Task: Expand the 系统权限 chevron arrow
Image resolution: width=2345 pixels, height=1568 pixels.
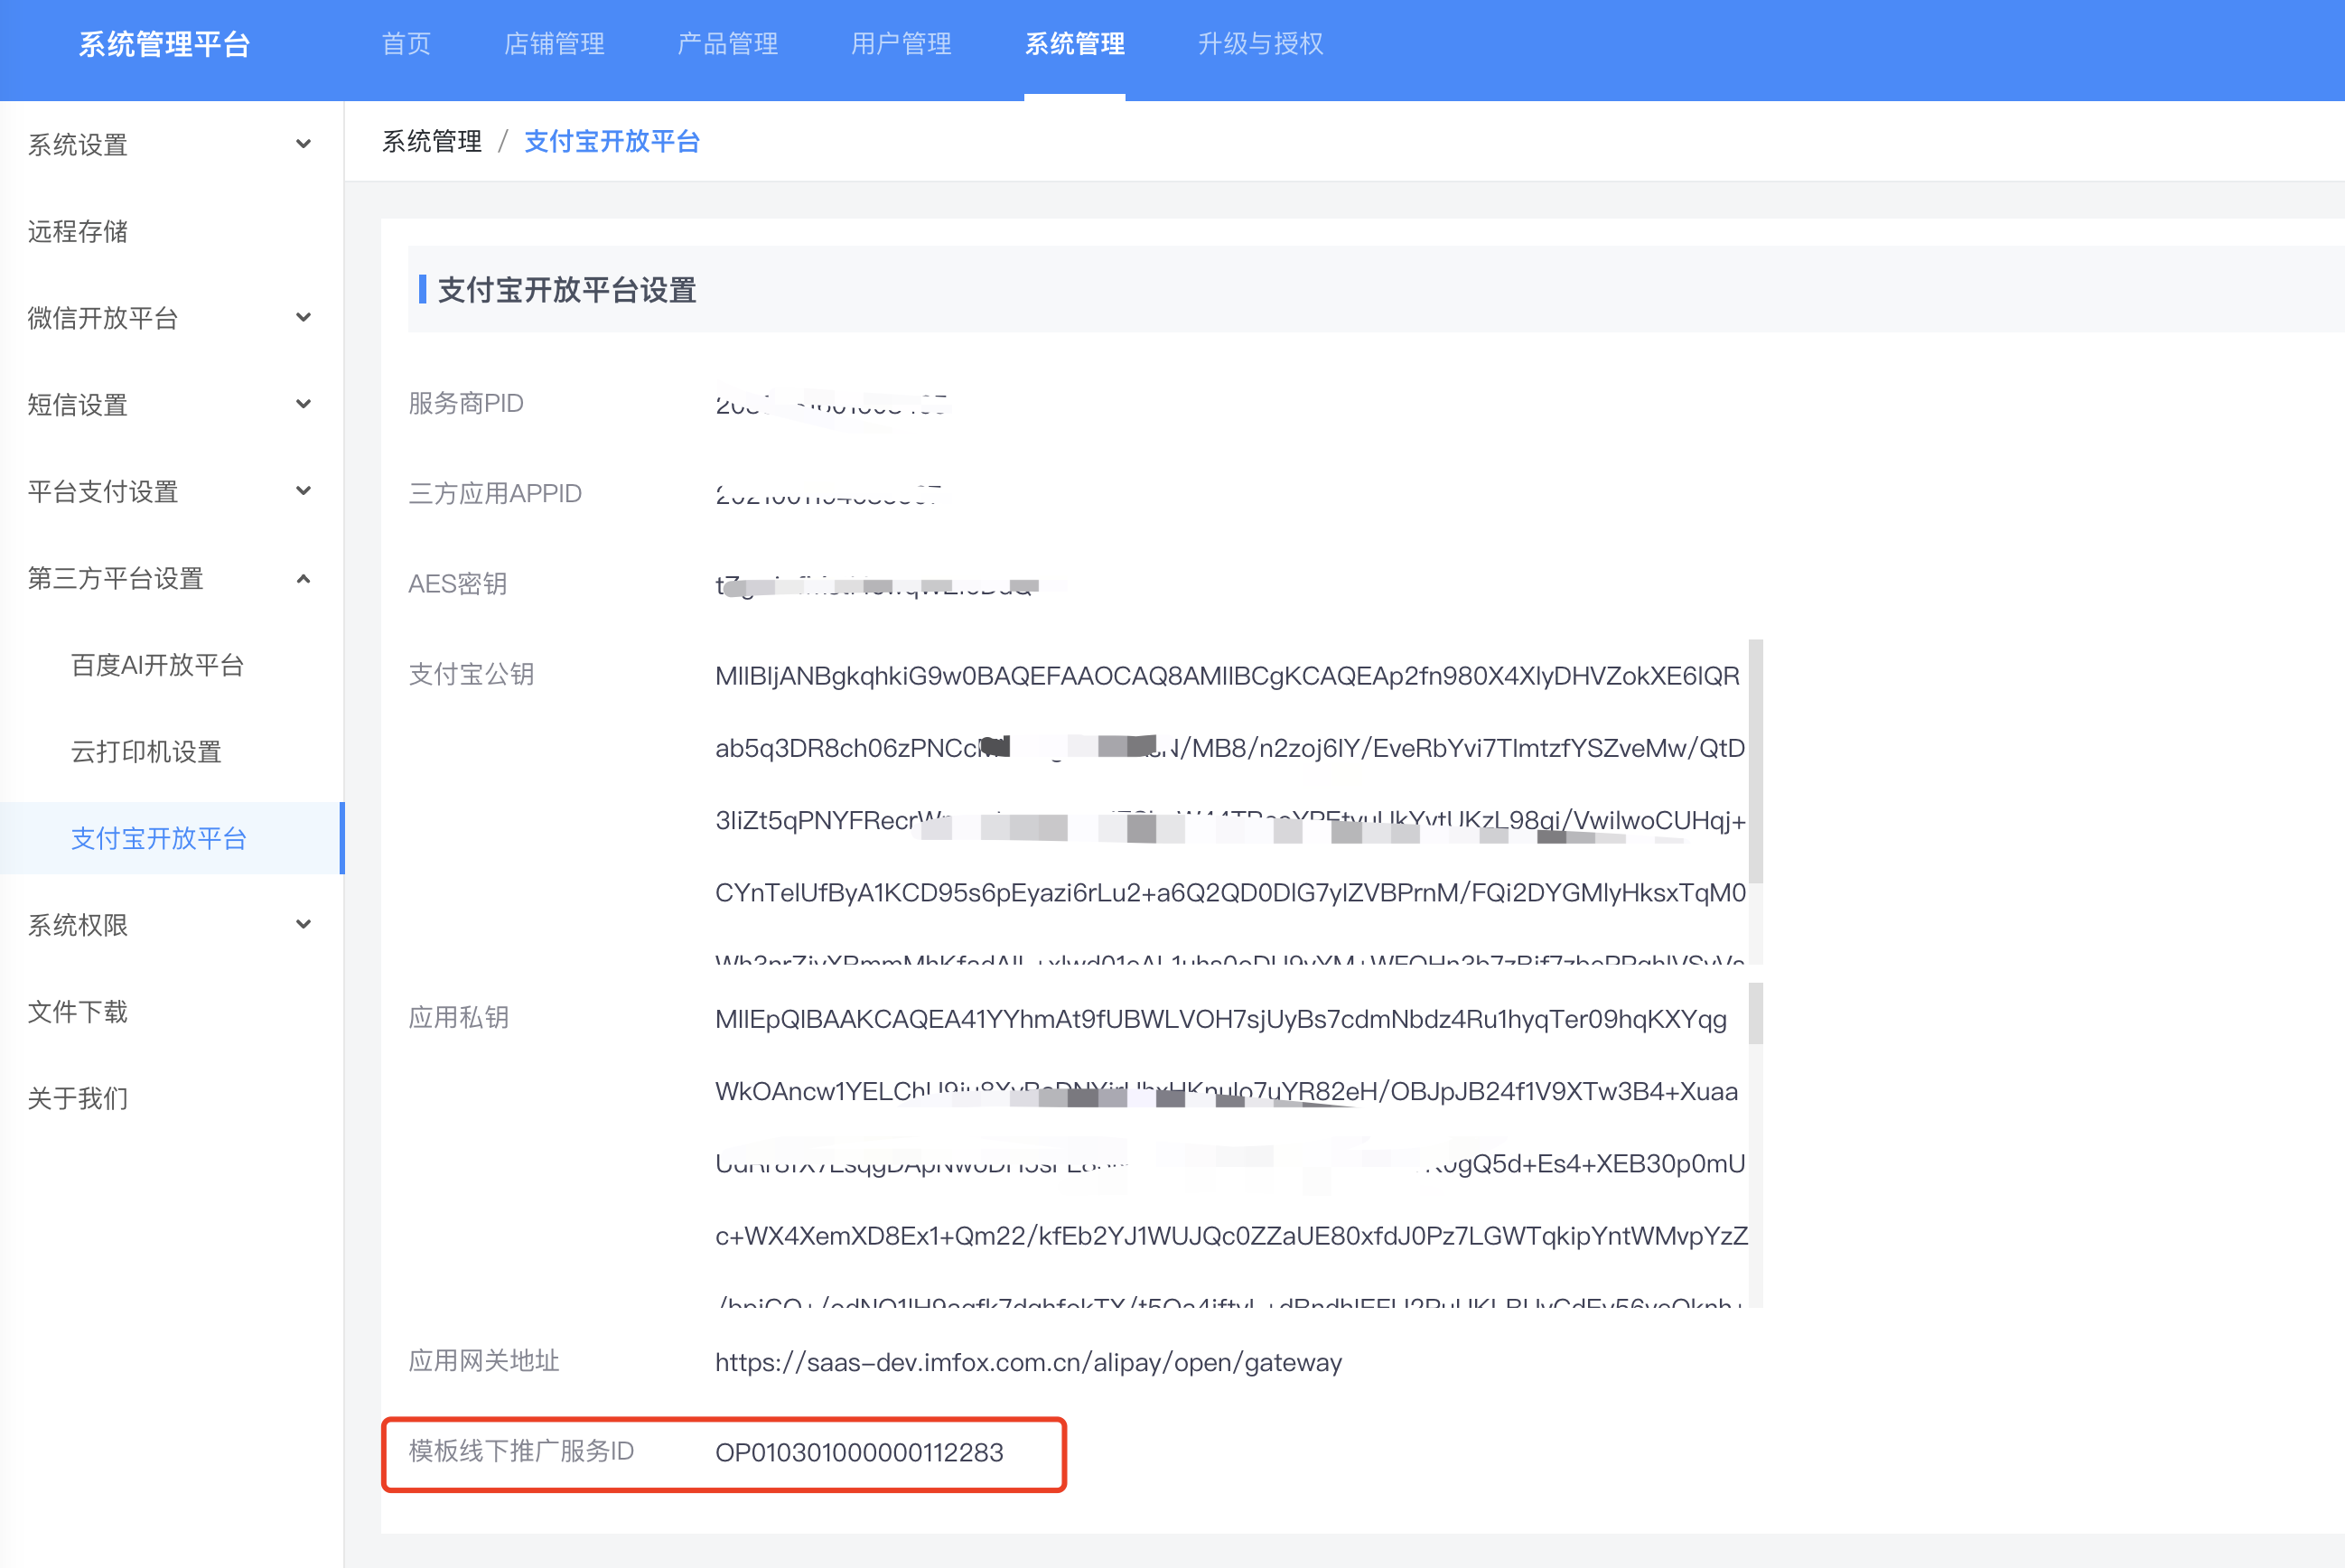Action: pos(303,925)
